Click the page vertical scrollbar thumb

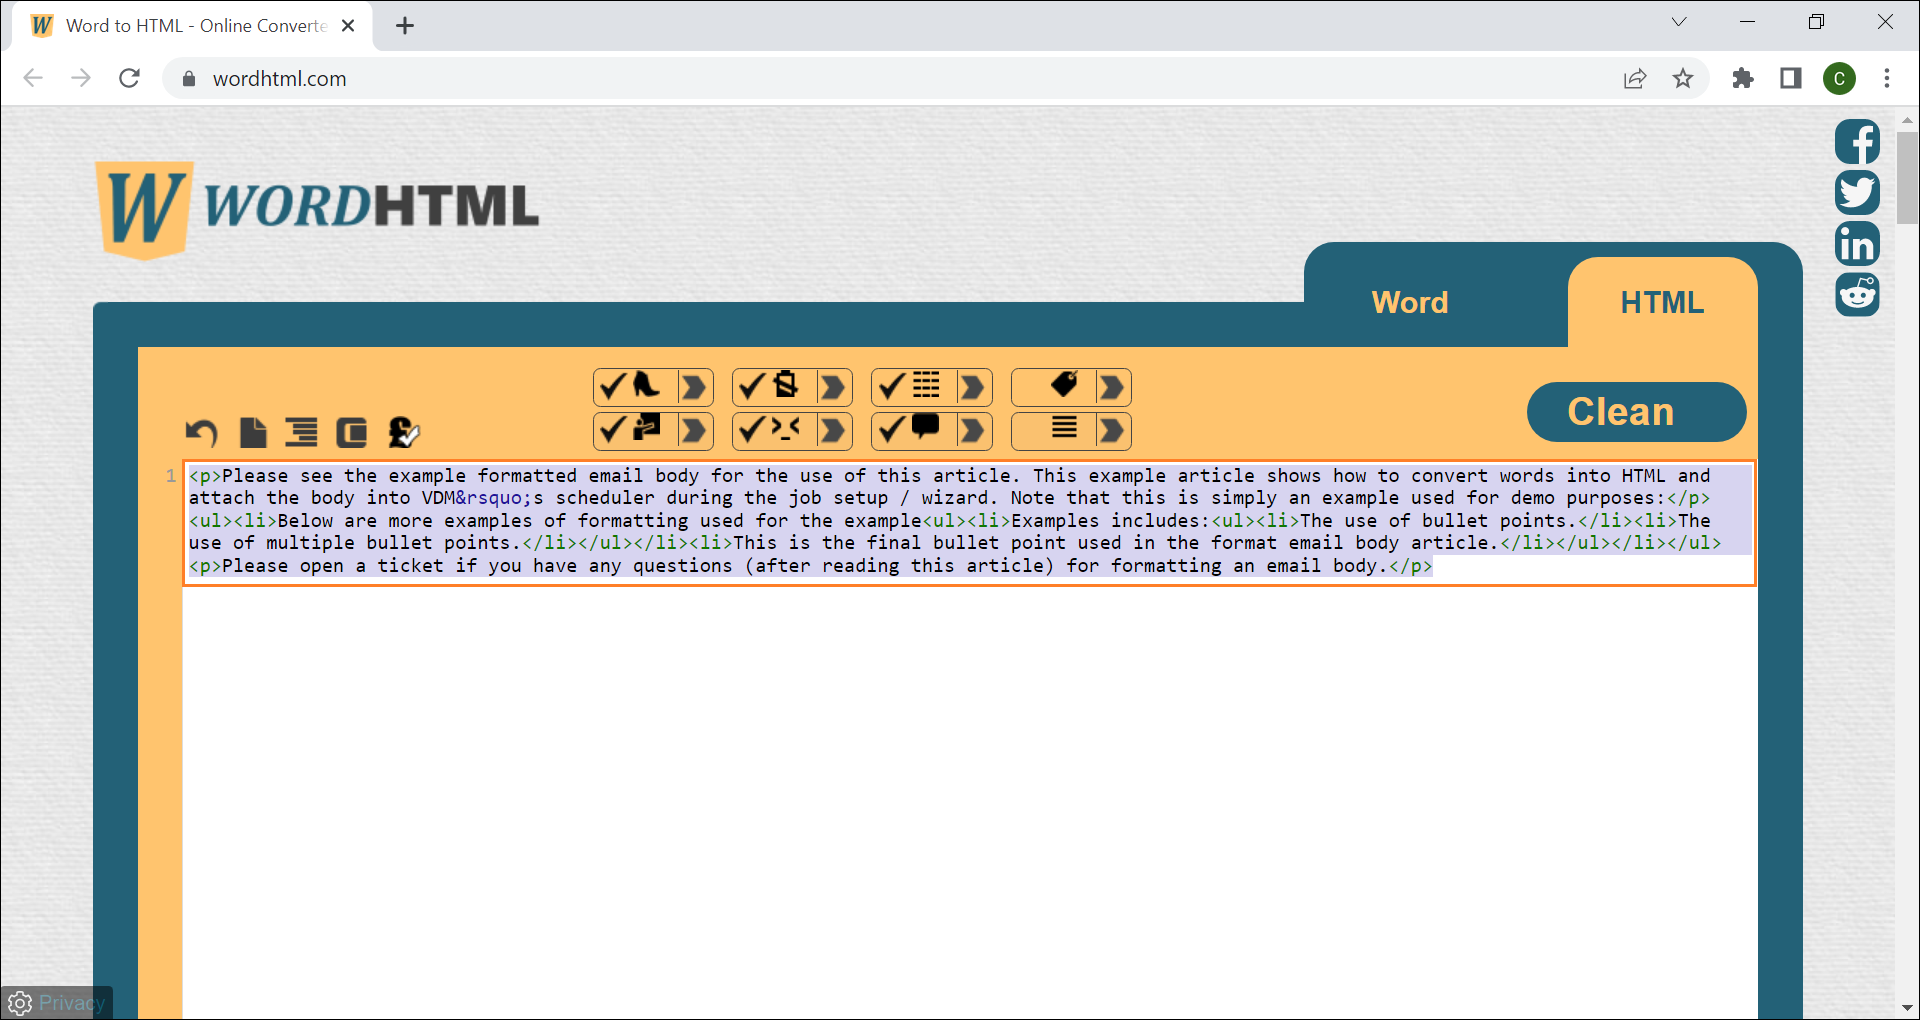[x=1906, y=178]
